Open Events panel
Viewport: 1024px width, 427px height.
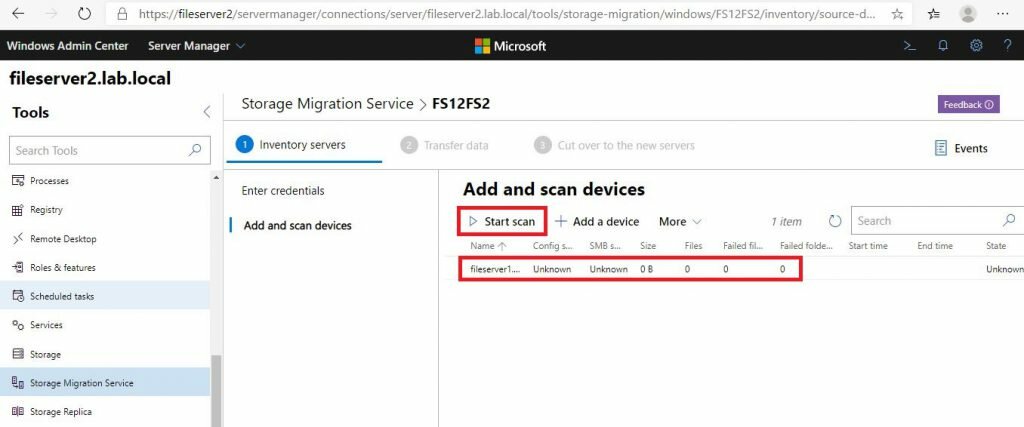click(961, 148)
